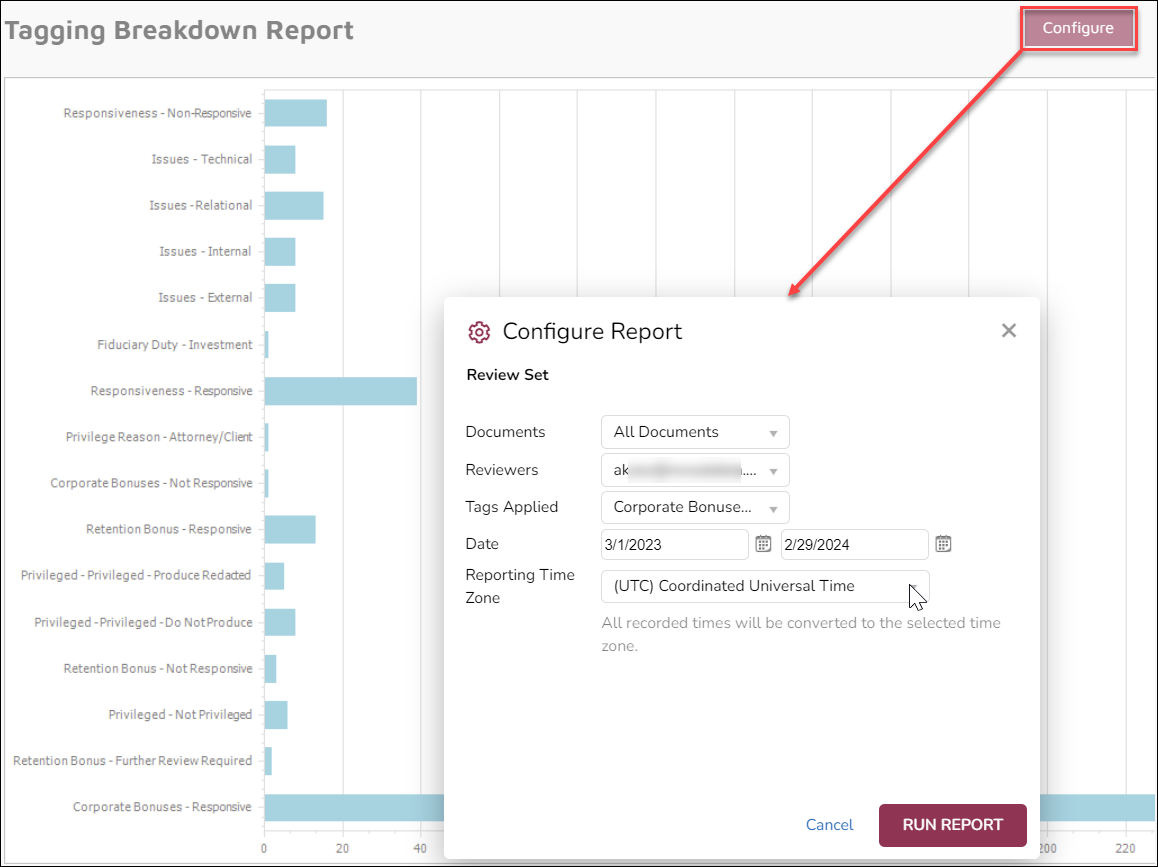The image size is (1158, 867).
Task: Click the Tagging Breakdown Report title
Action: [181, 30]
